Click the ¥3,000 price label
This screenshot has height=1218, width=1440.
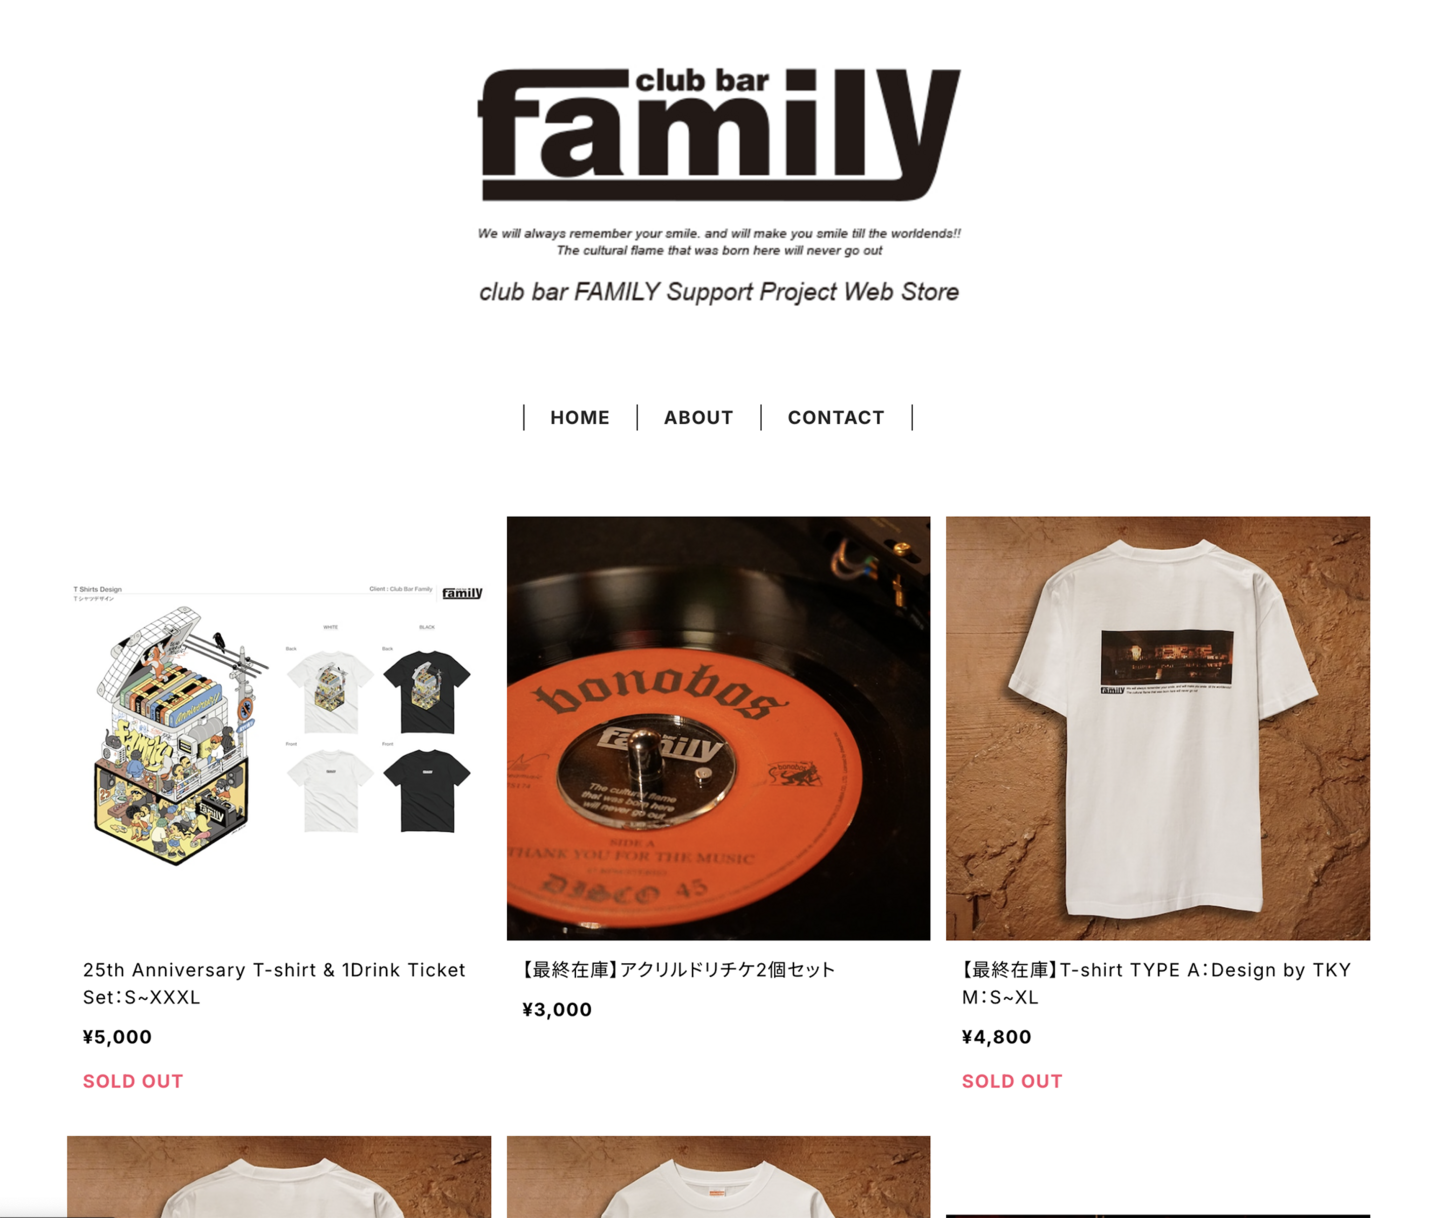pyautogui.click(x=557, y=1010)
